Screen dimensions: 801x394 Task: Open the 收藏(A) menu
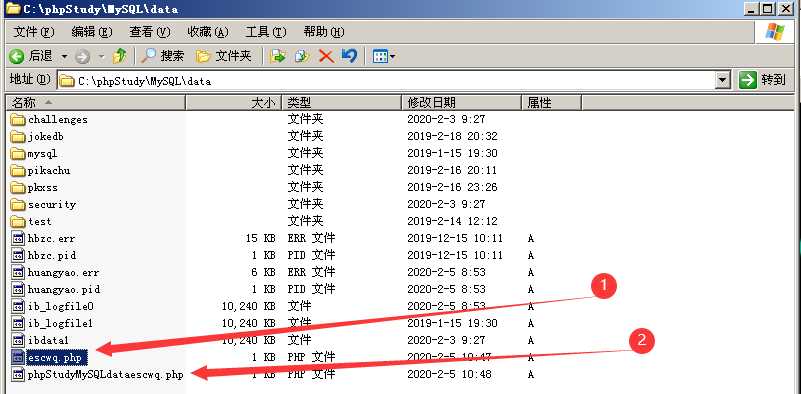207,32
